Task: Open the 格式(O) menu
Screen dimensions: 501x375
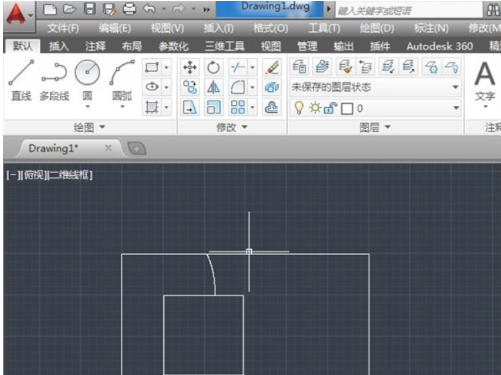Action: tap(271, 29)
